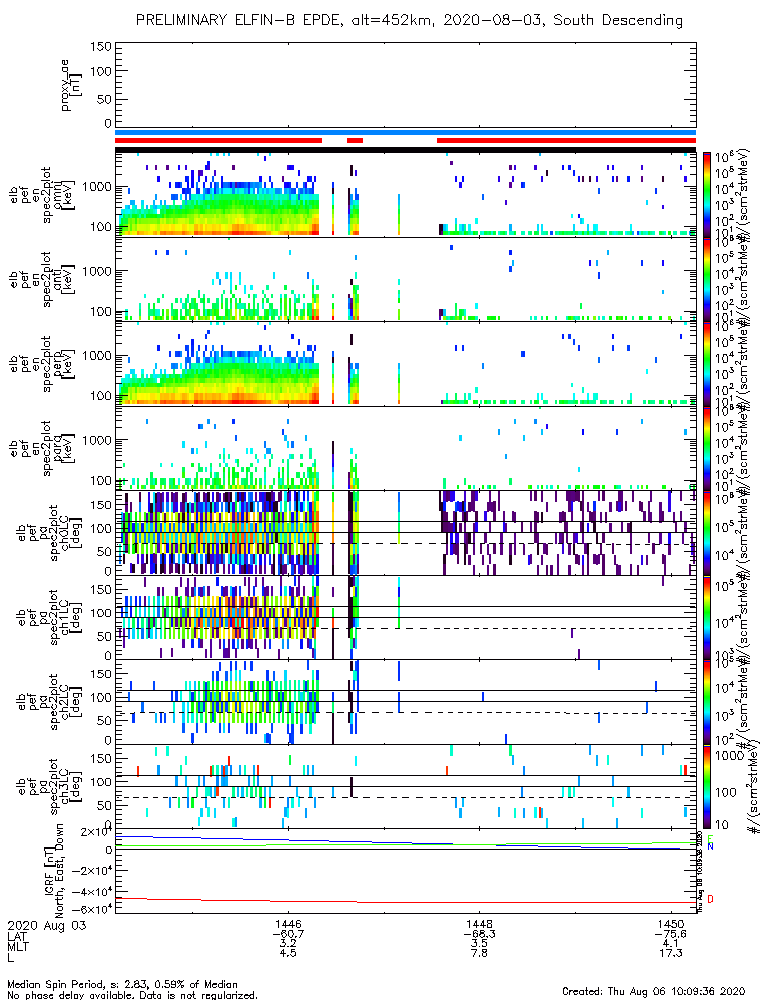775x1000 pixels.
Task: Select the 1448 time axis tick label
Action: click(479, 924)
